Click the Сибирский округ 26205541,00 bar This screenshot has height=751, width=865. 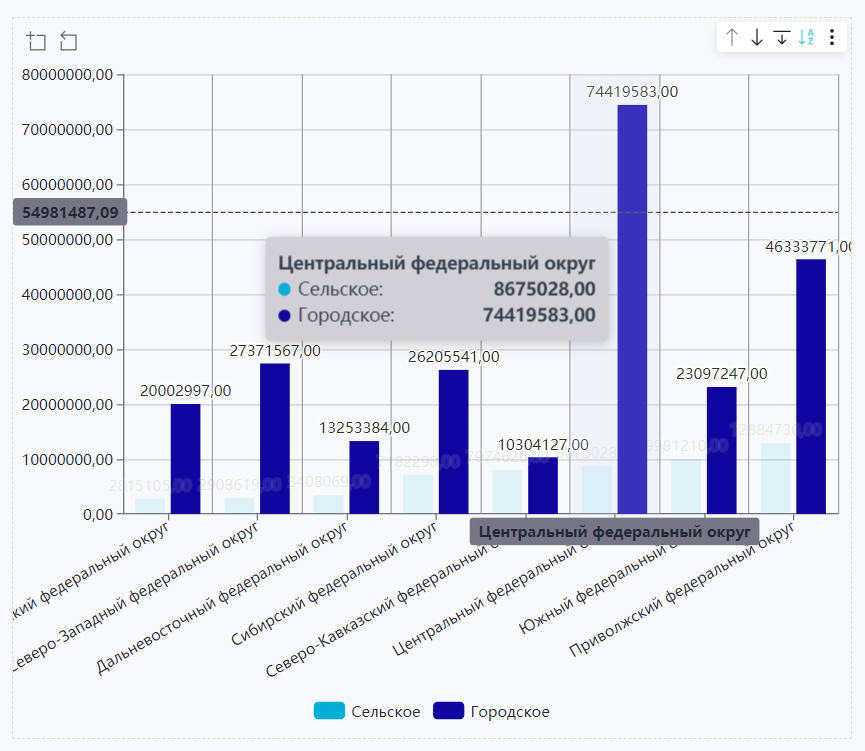coord(453,441)
